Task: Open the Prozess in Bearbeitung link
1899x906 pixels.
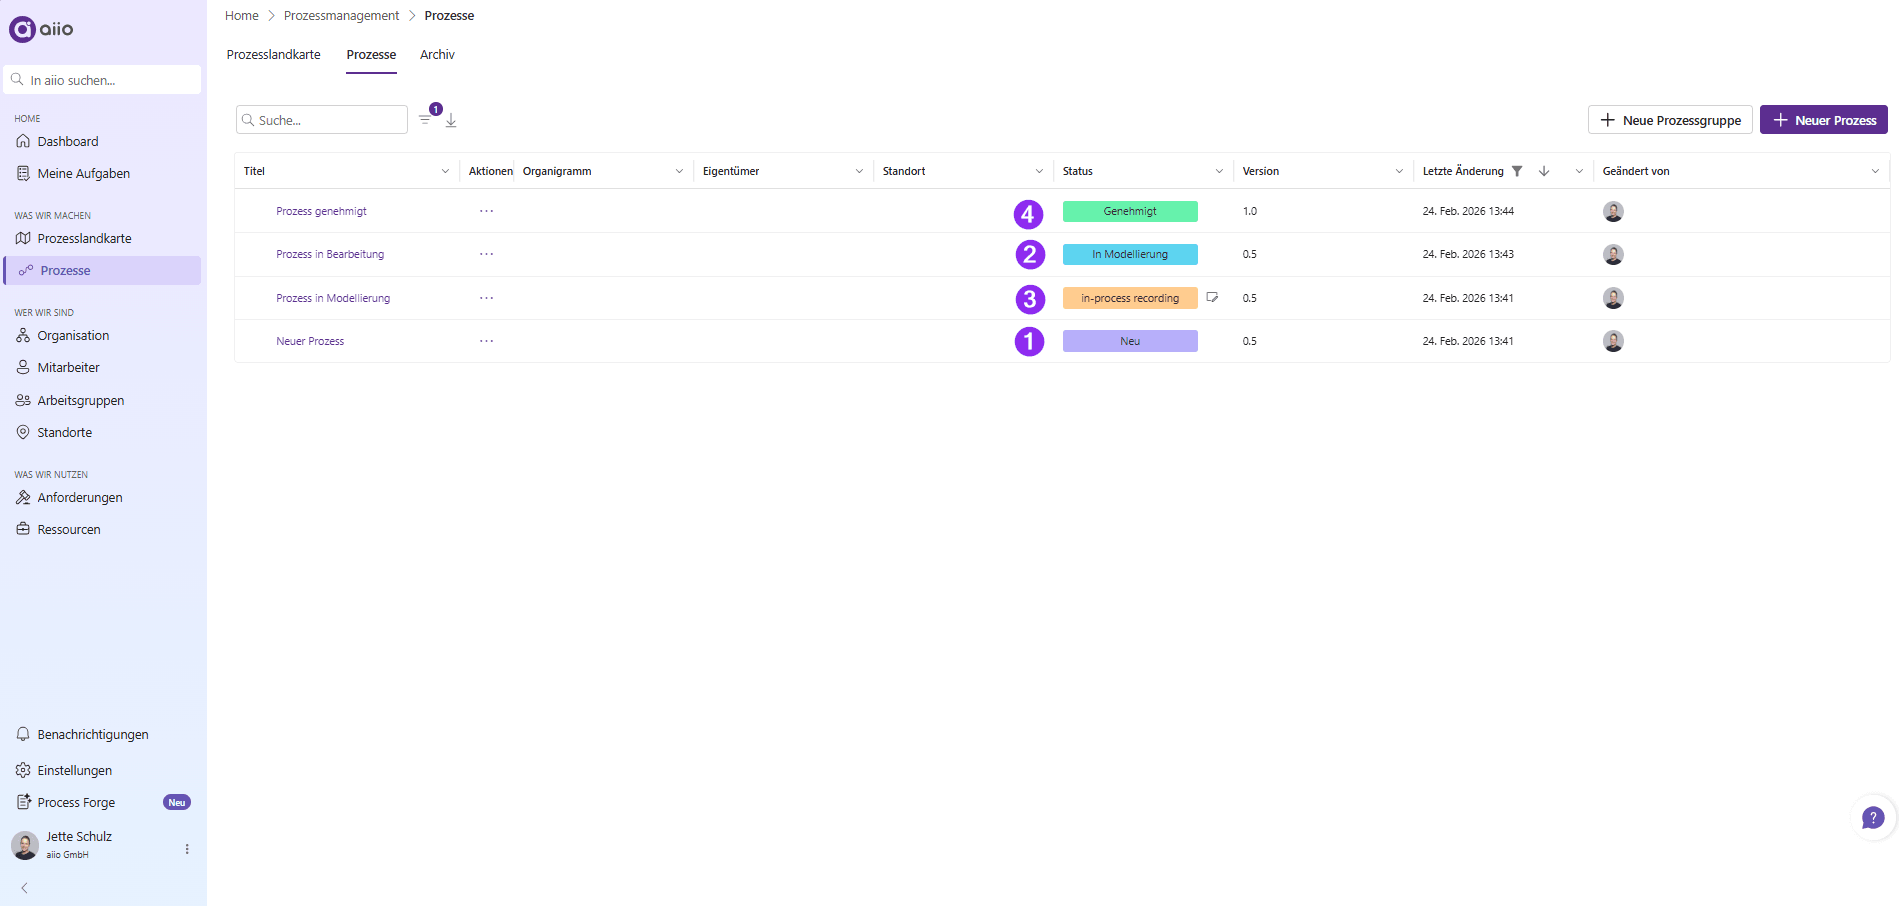Action: pos(330,254)
